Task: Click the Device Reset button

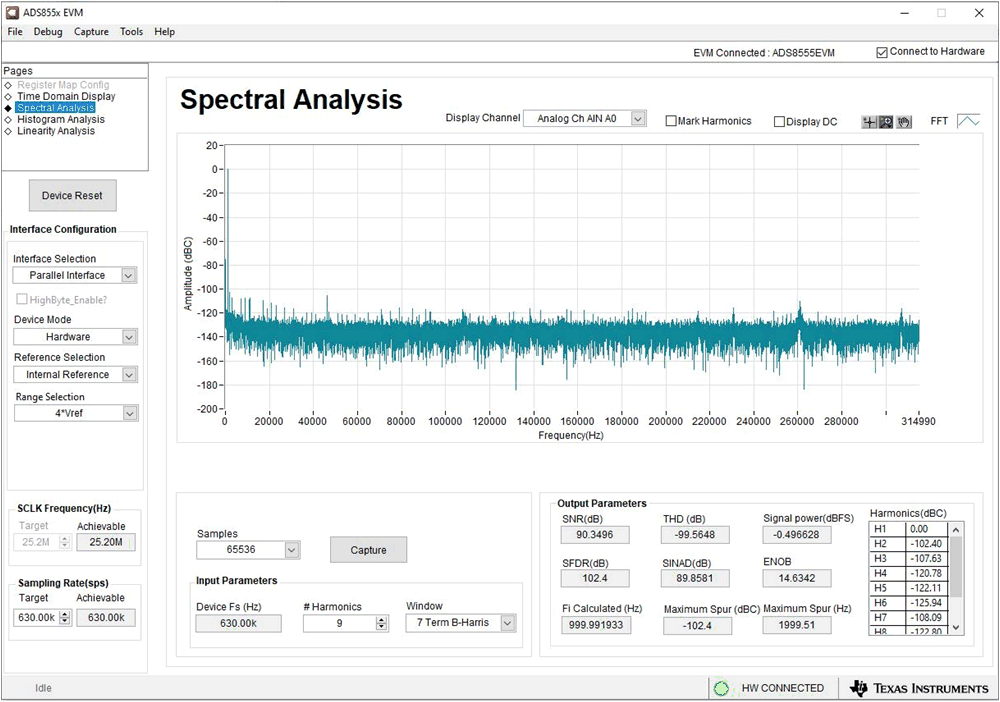Action: tap(72, 196)
